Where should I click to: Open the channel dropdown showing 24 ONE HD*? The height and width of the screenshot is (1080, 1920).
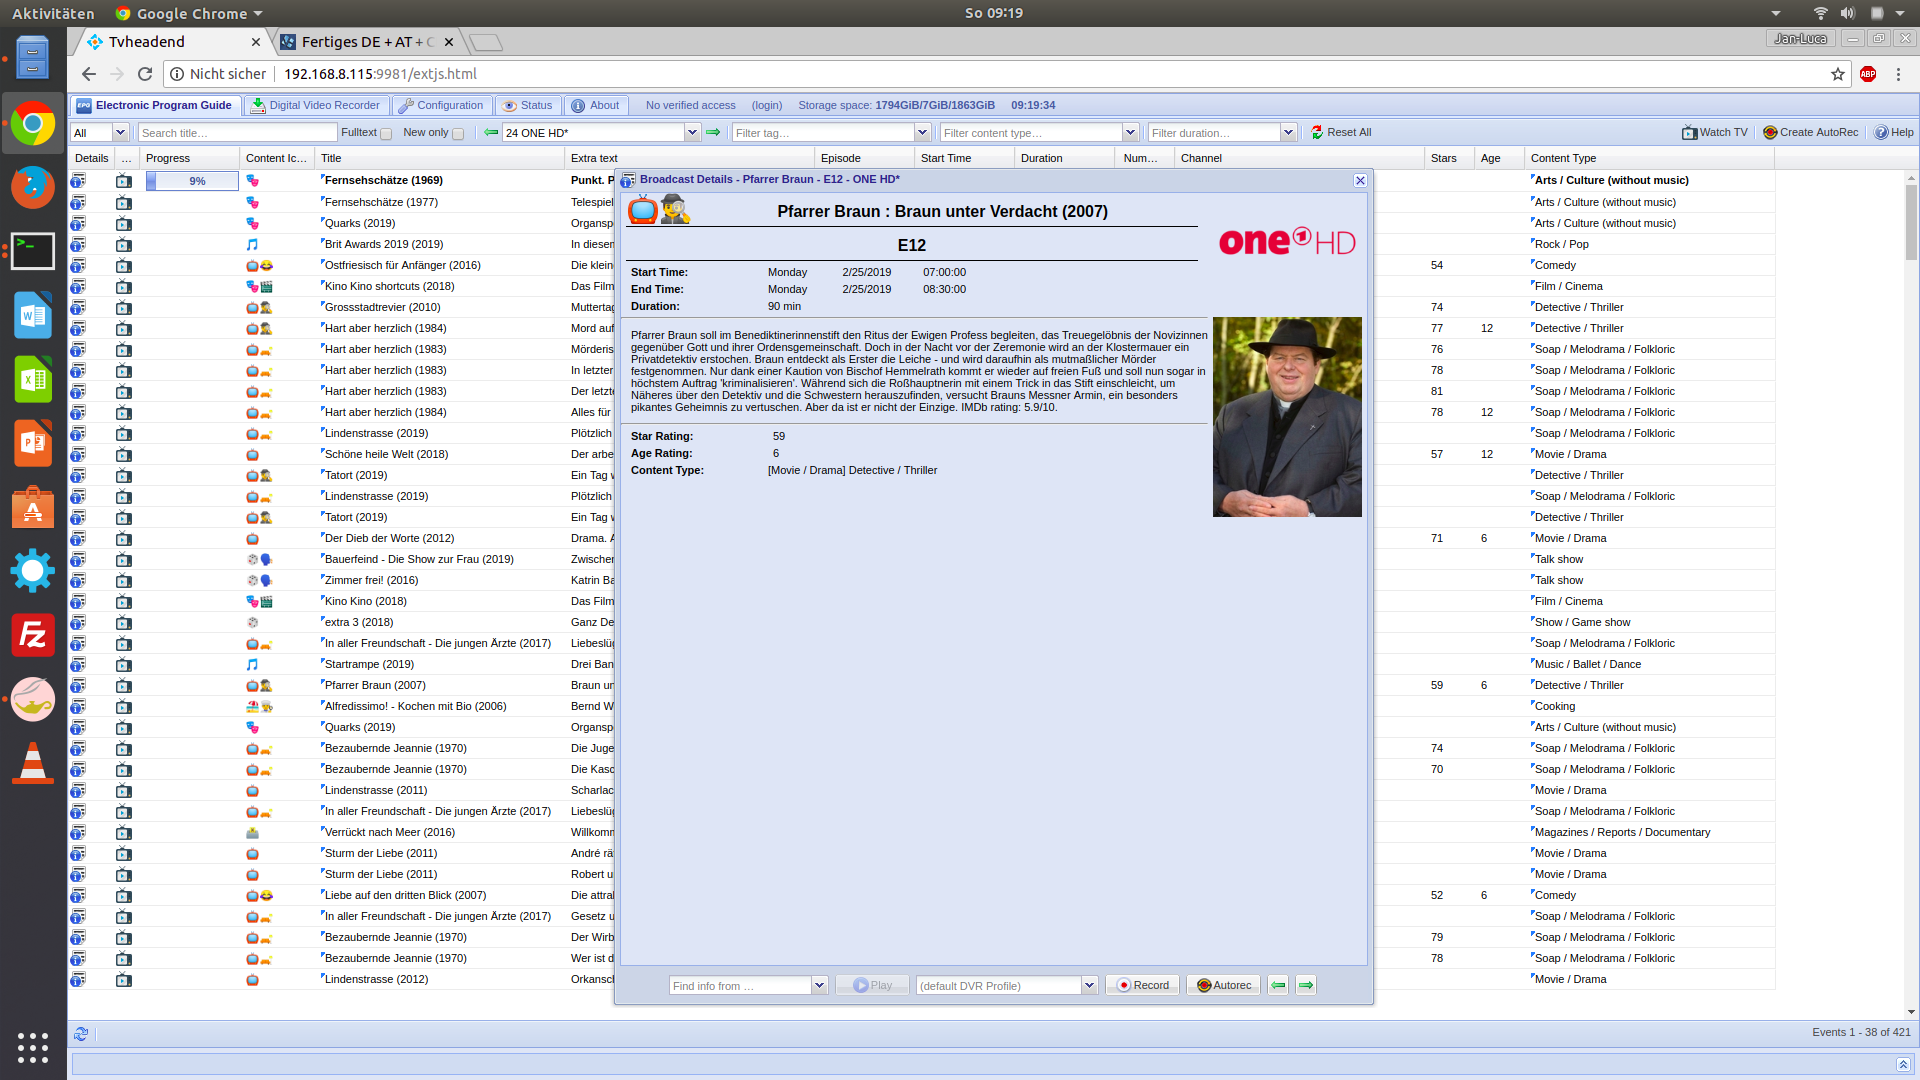coord(692,132)
